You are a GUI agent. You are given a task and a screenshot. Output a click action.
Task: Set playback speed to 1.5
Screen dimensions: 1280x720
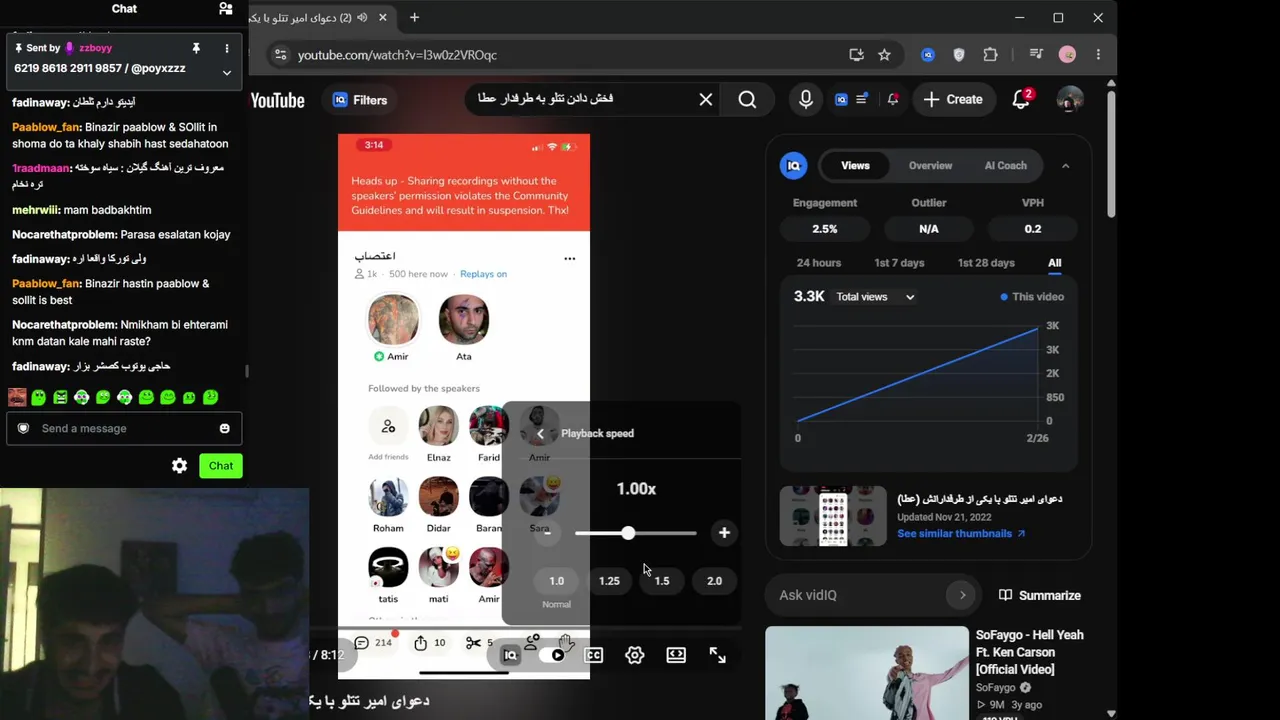[662, 581]
